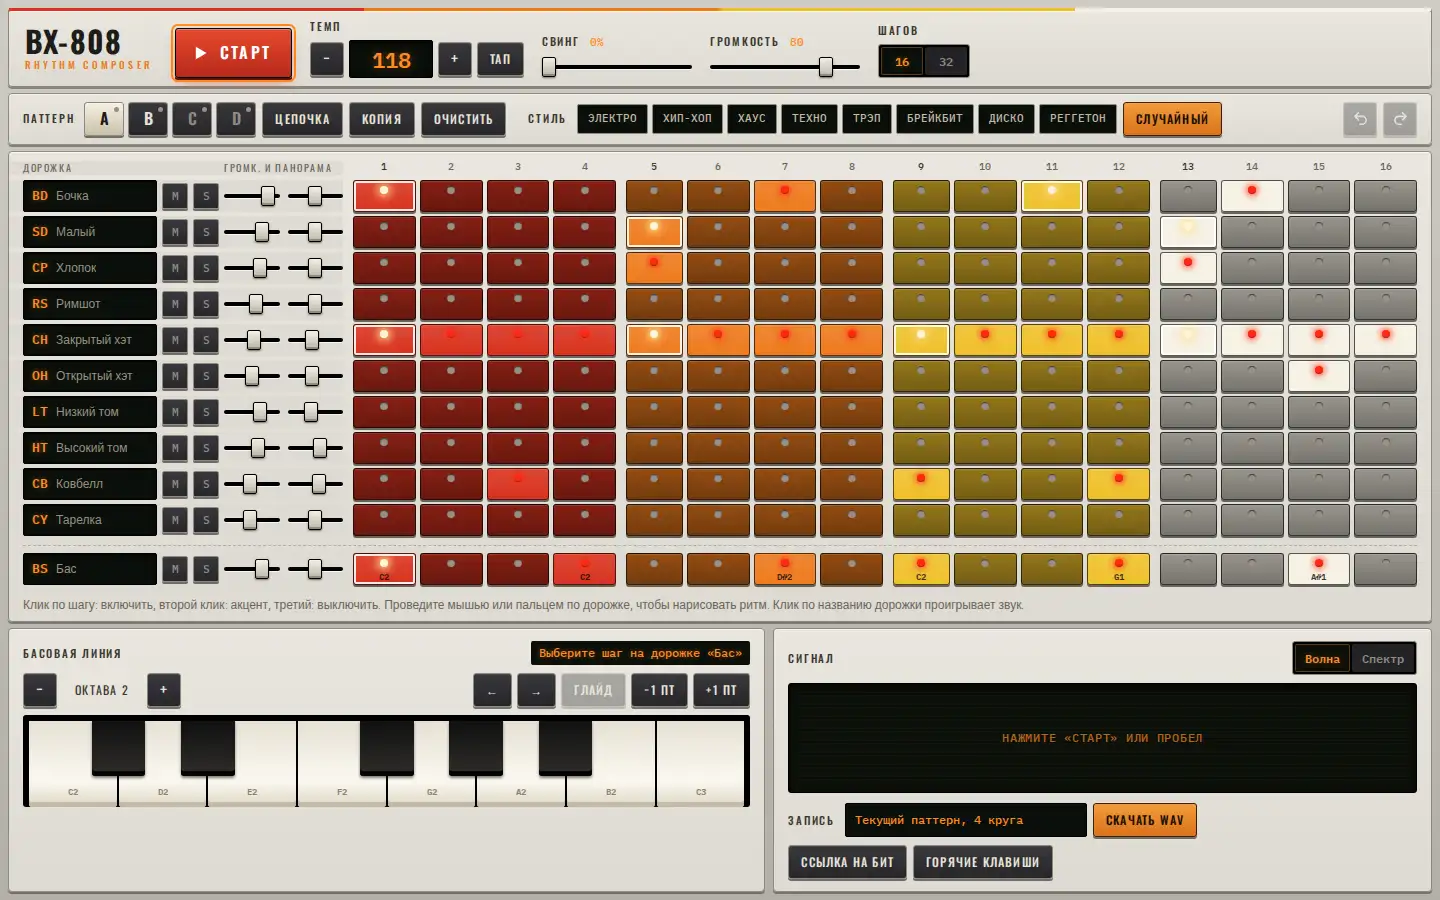Transpose down with -1 ПТ button
1440x900 pixels.
(659, 690)
